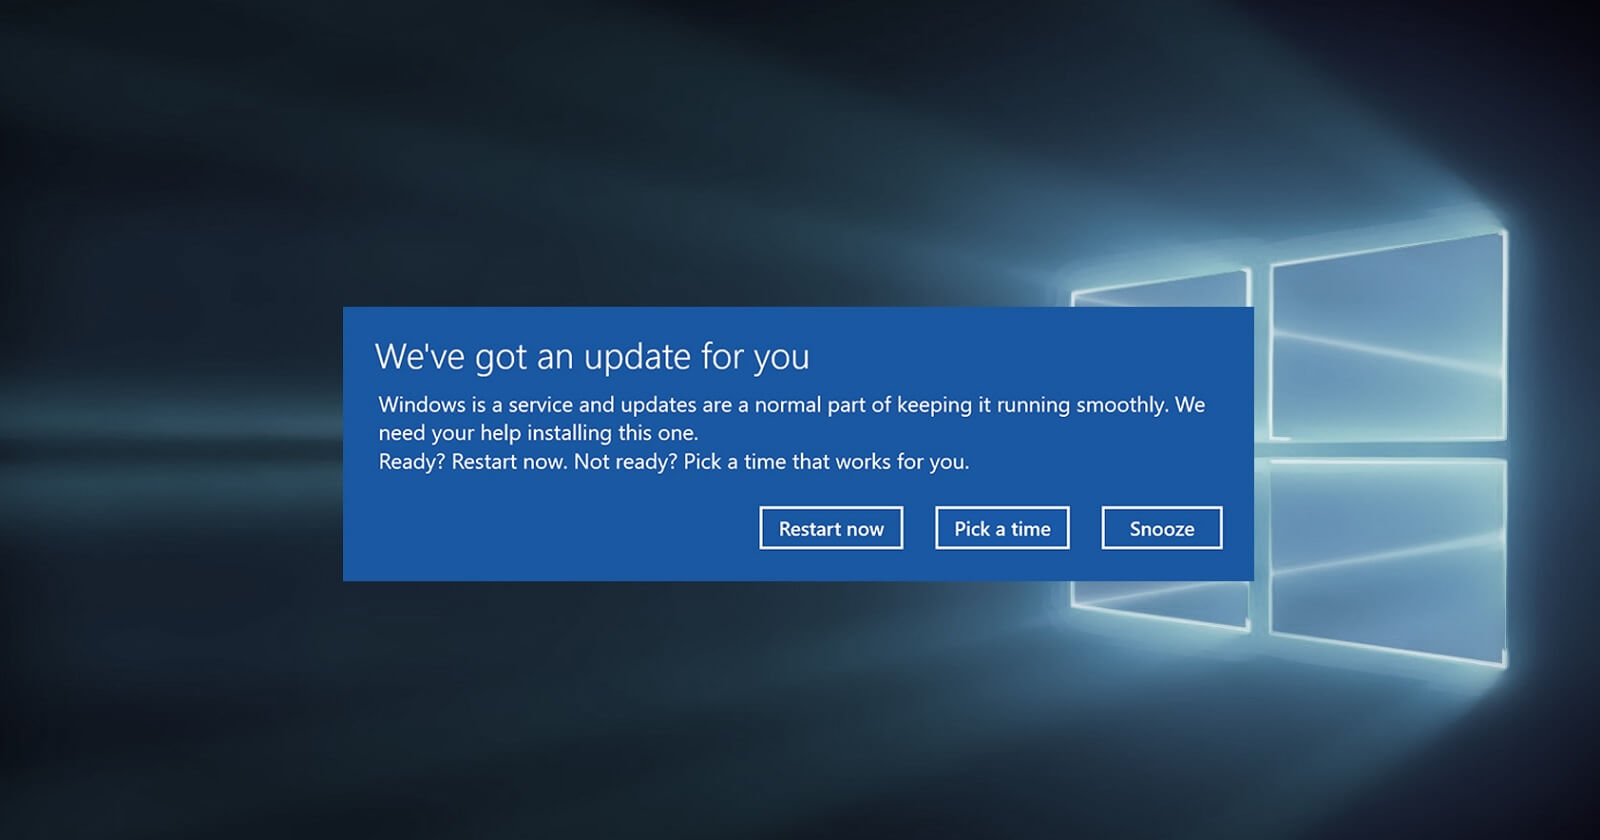Click the word "update" in the dialog heading
This screenshot has height=840, width=1600.
tap(637, 356)
